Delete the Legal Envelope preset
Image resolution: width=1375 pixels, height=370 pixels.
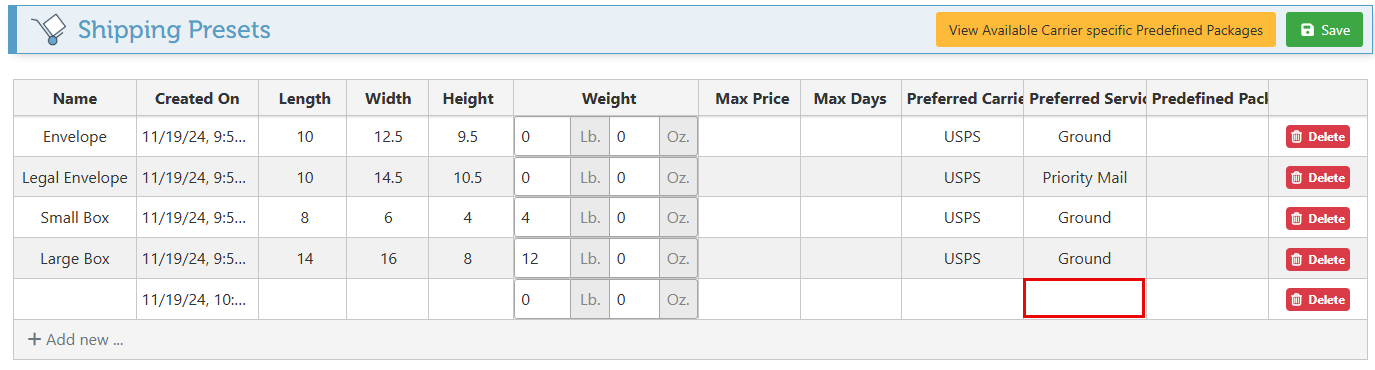1318,178
